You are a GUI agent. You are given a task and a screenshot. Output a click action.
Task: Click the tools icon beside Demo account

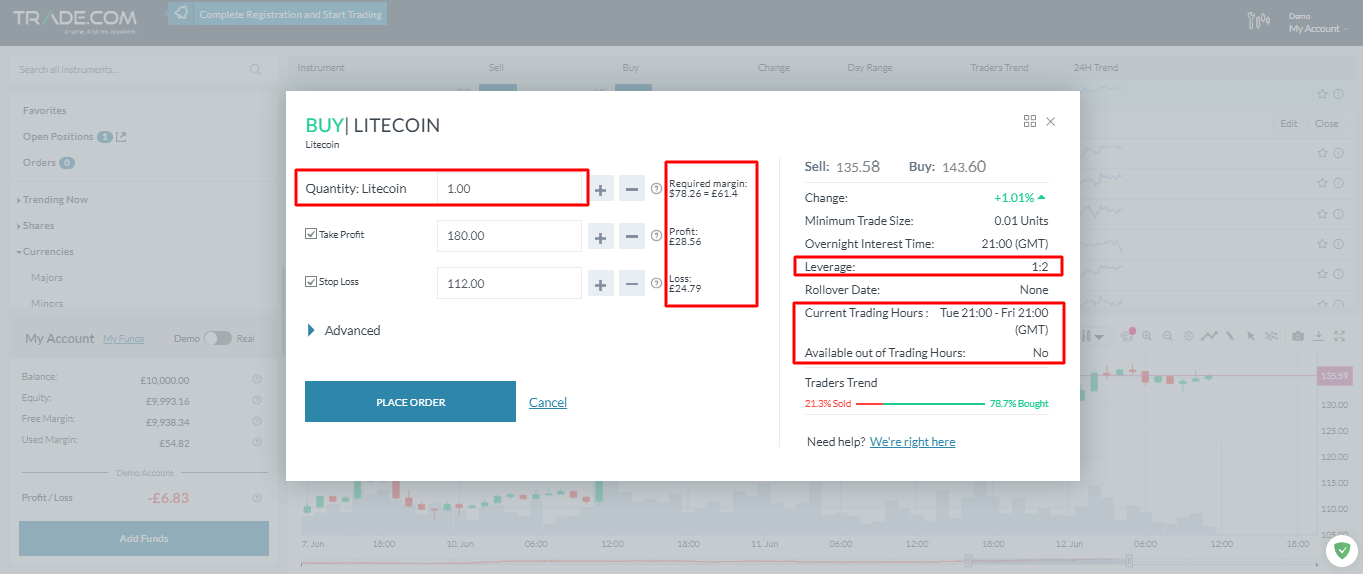pos(1259,20)
